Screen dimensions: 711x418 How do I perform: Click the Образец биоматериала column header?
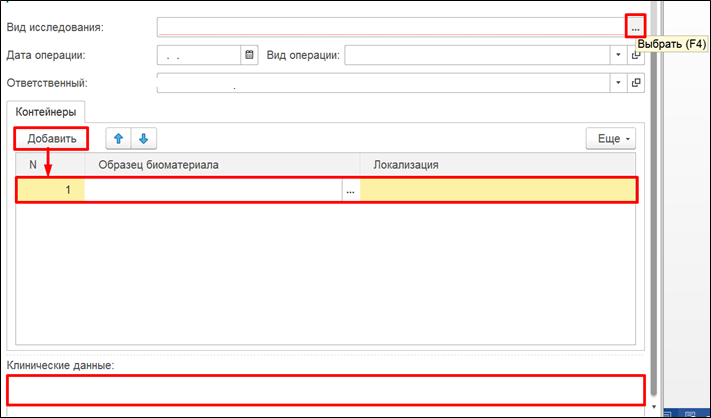221,164
